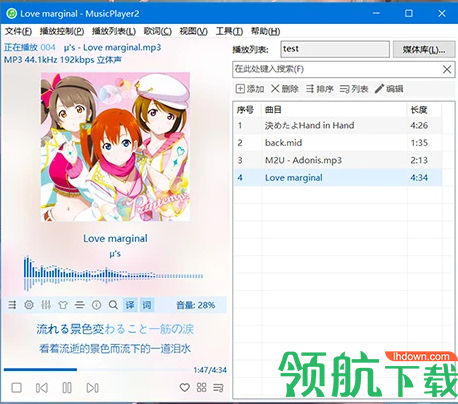Click the Chinese translated lyric line
This screenshot has height=404, width=458.
pyautogui.click(x=115, y=349)
